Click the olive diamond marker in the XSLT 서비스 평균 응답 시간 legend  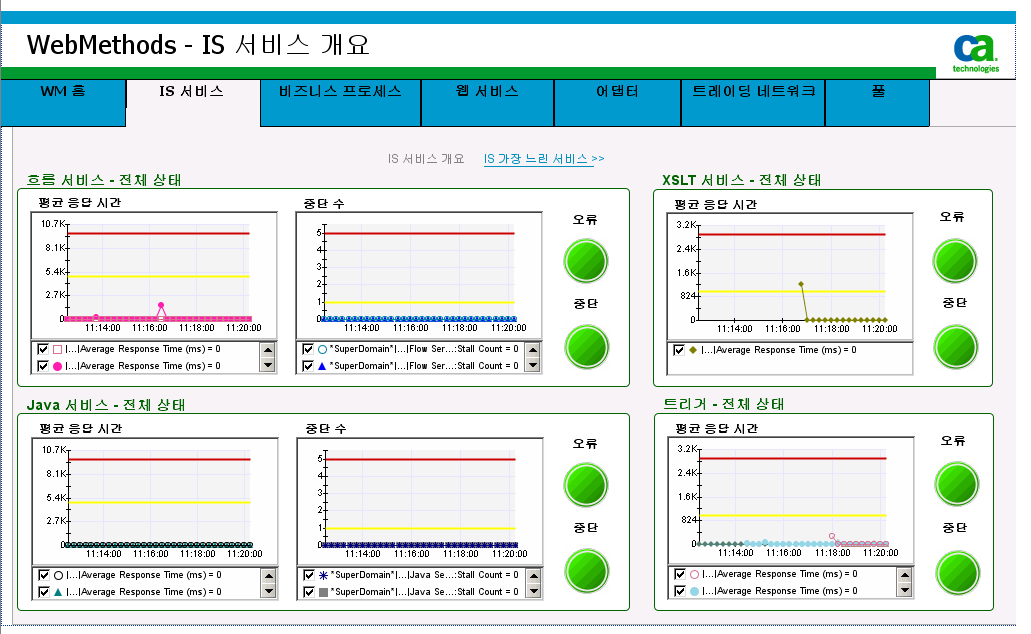[693, 350]
